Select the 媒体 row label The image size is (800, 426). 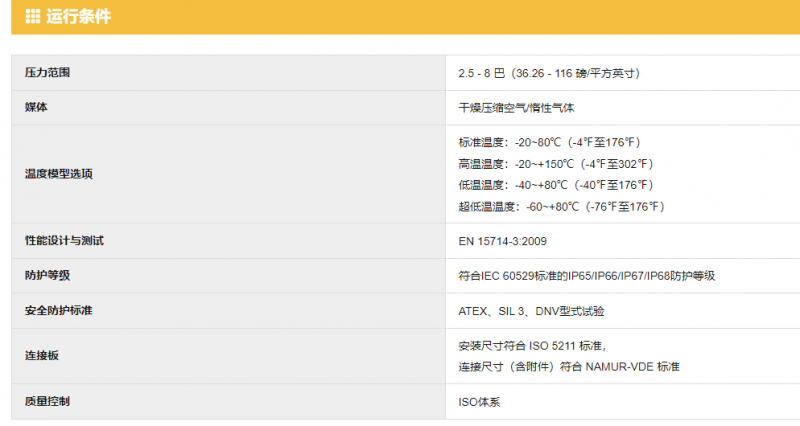click(36, 107)
